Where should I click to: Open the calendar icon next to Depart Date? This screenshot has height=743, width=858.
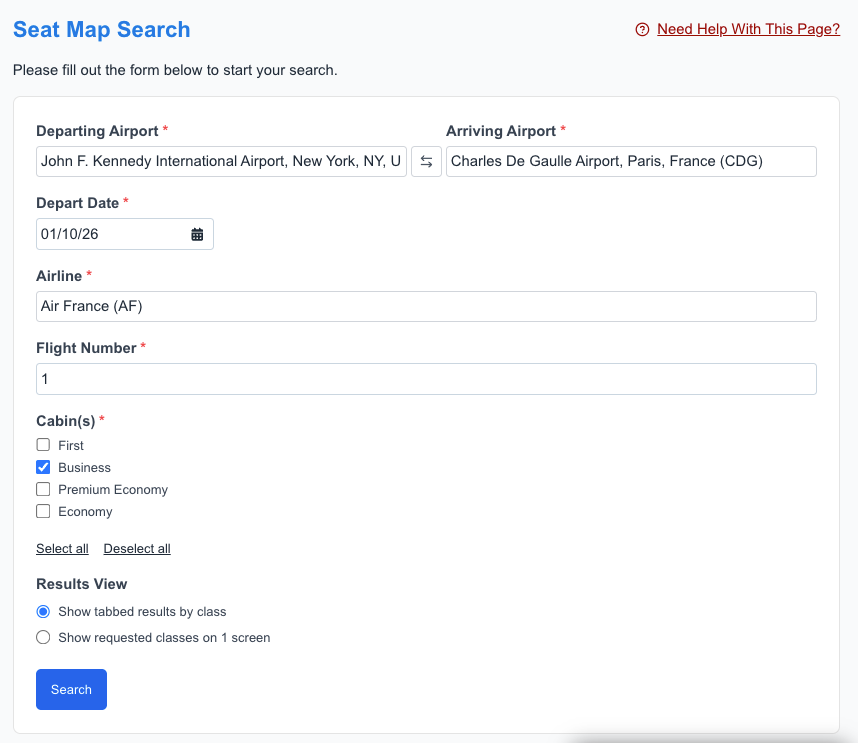click(197, 233)
